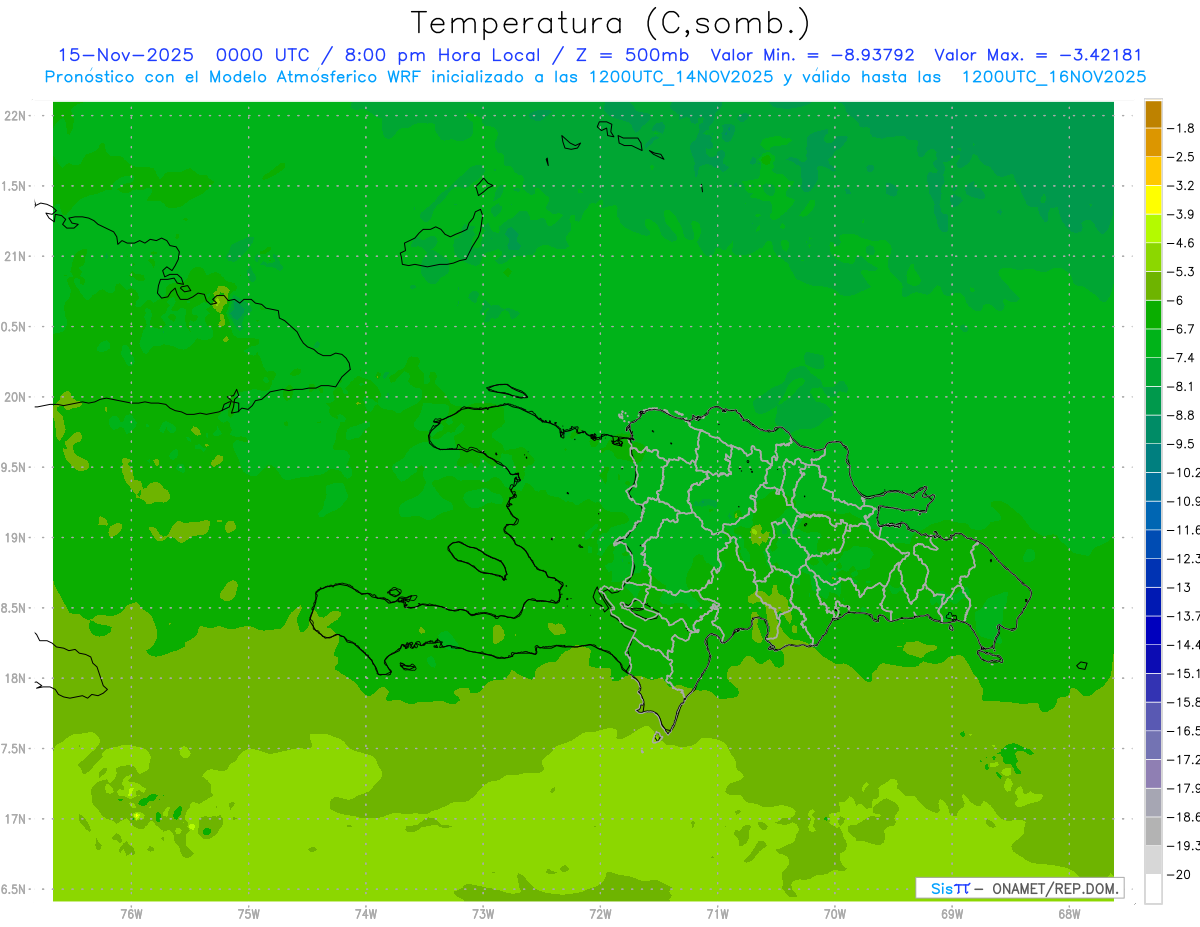Click the "-3.9" legend value
1200x927 pixels.
[1182, 214]
